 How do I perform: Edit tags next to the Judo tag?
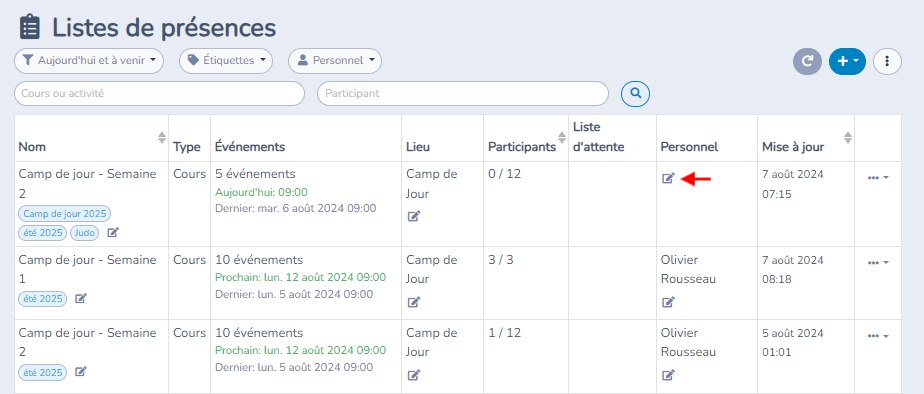click(113, 233)
